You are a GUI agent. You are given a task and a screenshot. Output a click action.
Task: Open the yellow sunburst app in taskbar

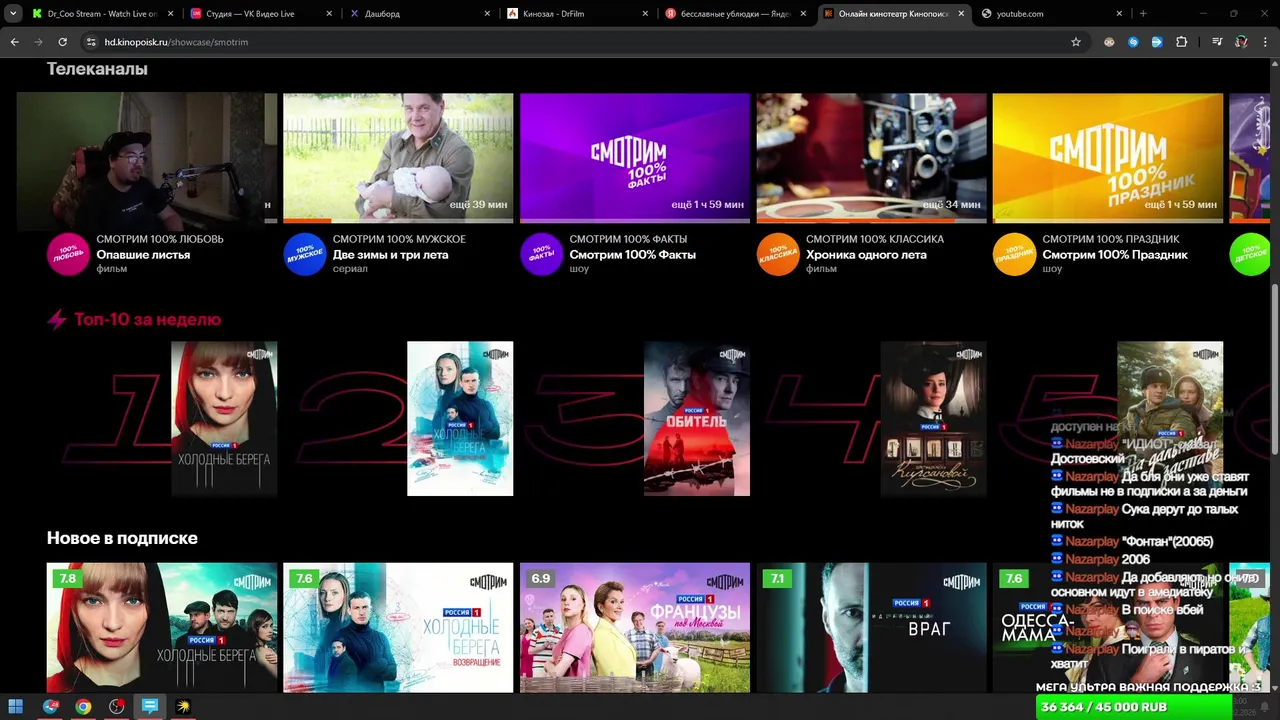pos(183,706)
